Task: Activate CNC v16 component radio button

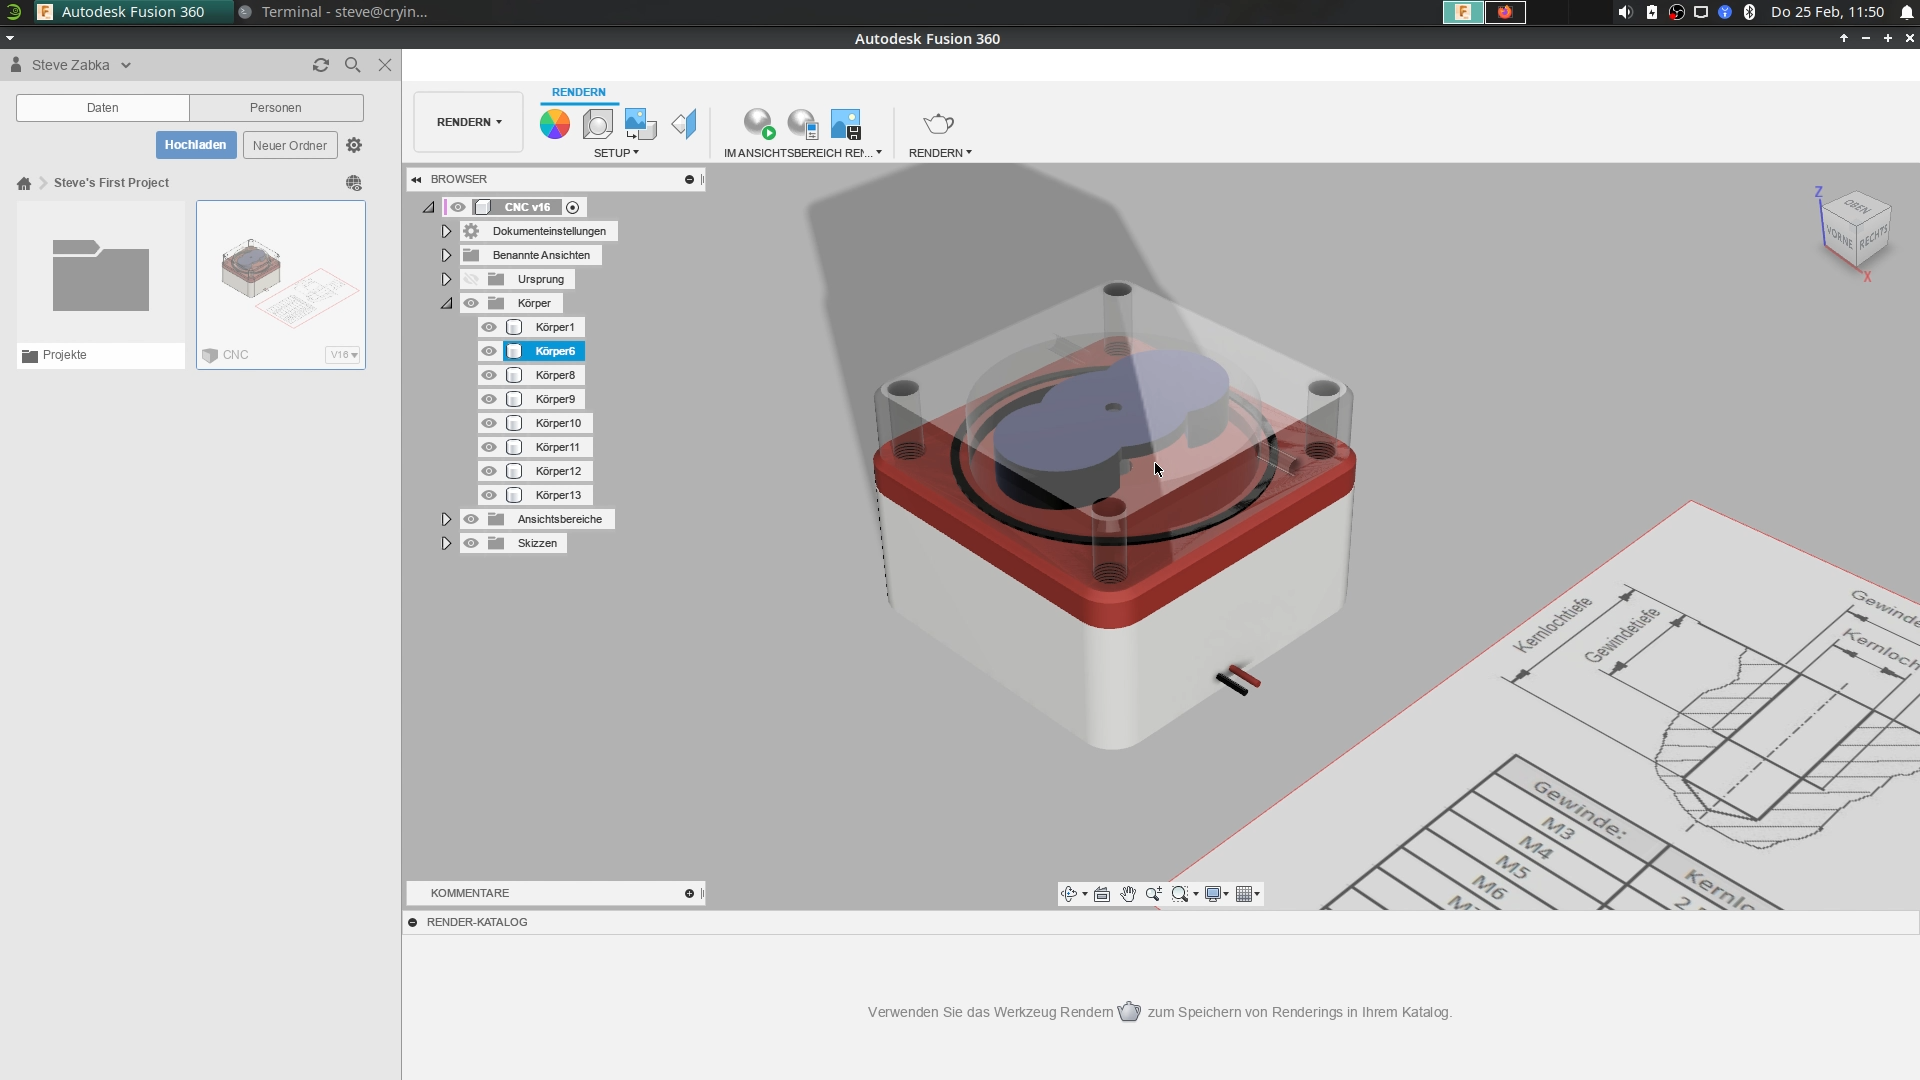Action: (573, 207)
